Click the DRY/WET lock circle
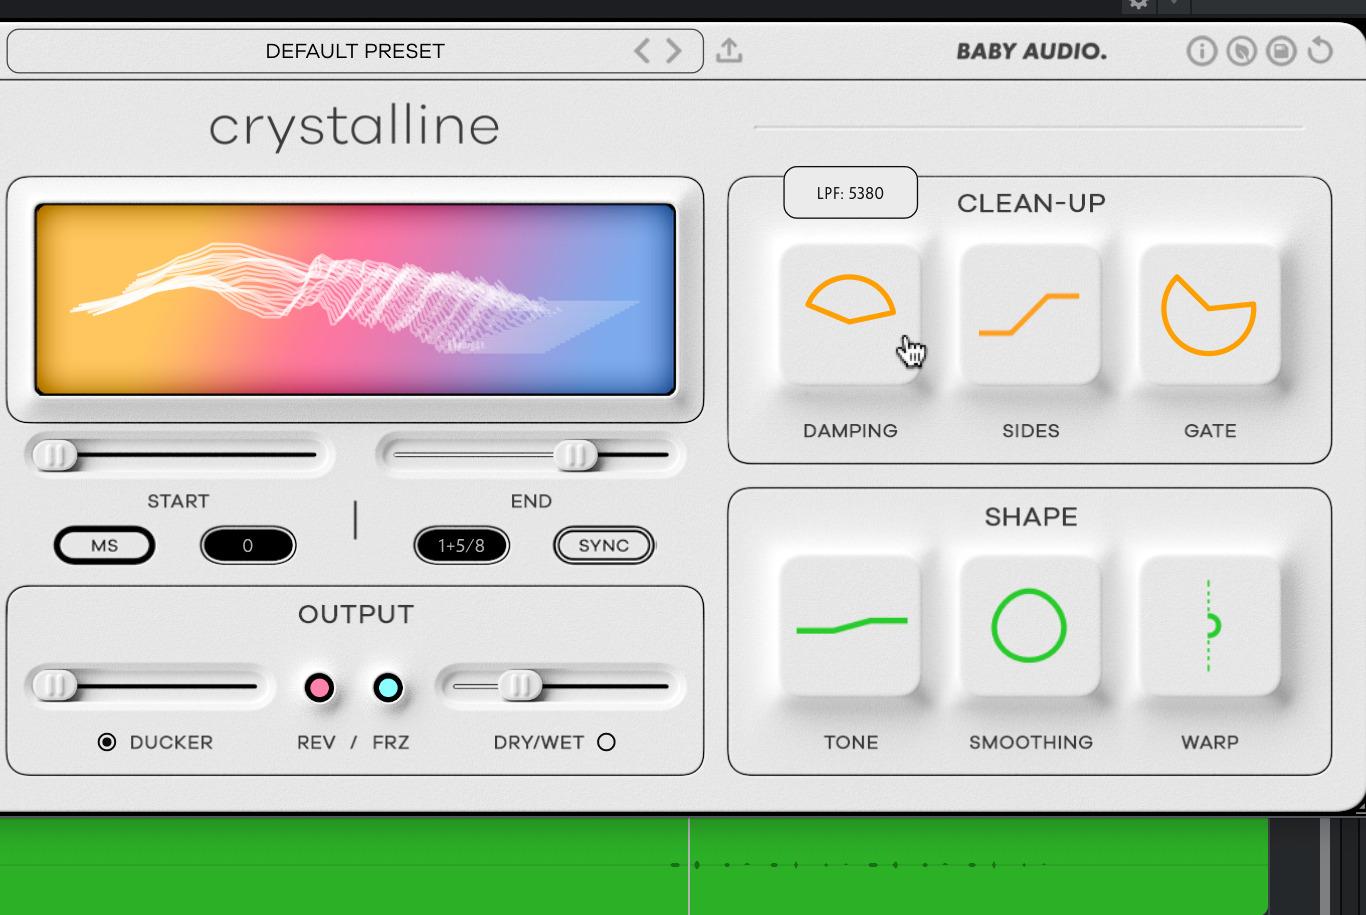 (606, 742)
